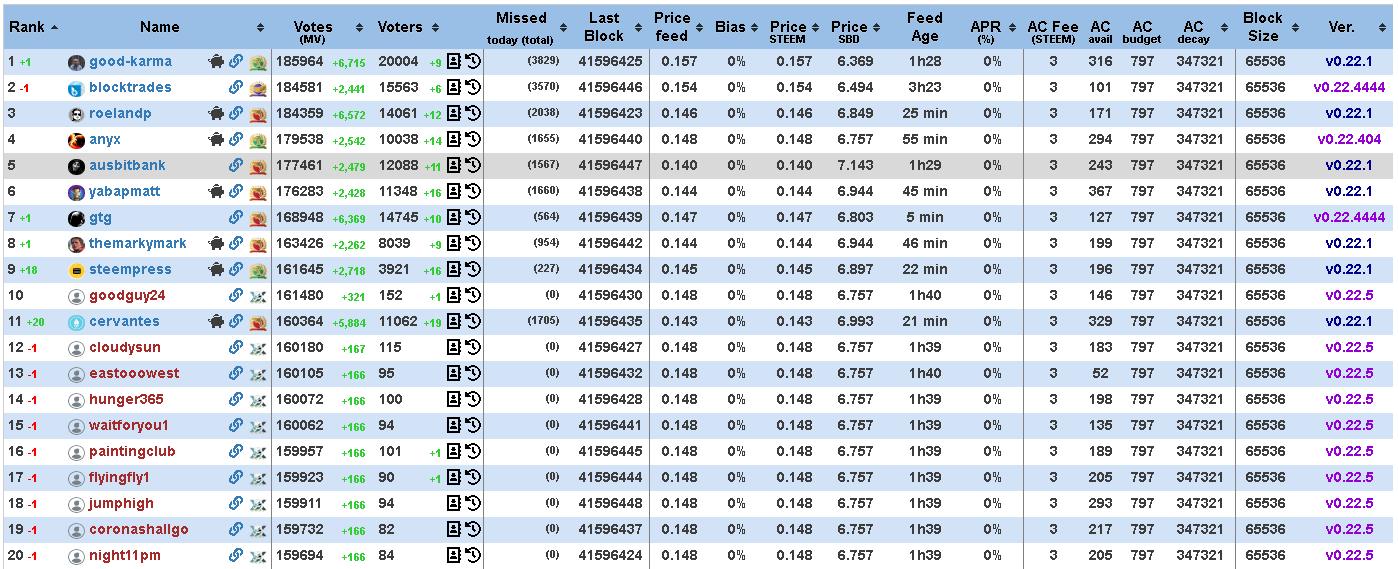
Task: Open the themarkymark witness link
Action: (138, 243)
